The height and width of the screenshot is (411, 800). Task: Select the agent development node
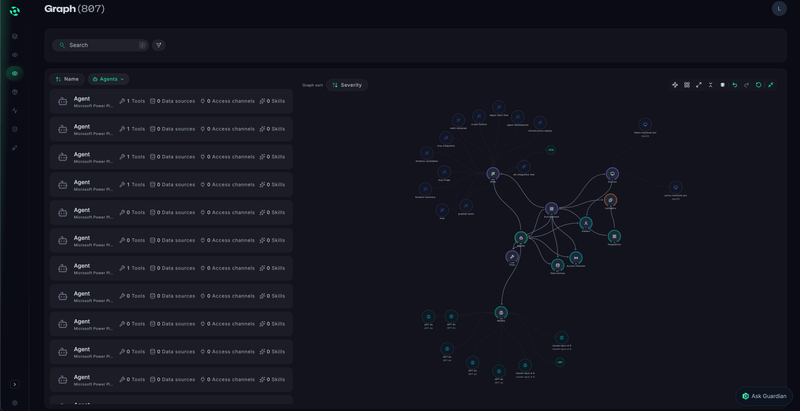517,117
